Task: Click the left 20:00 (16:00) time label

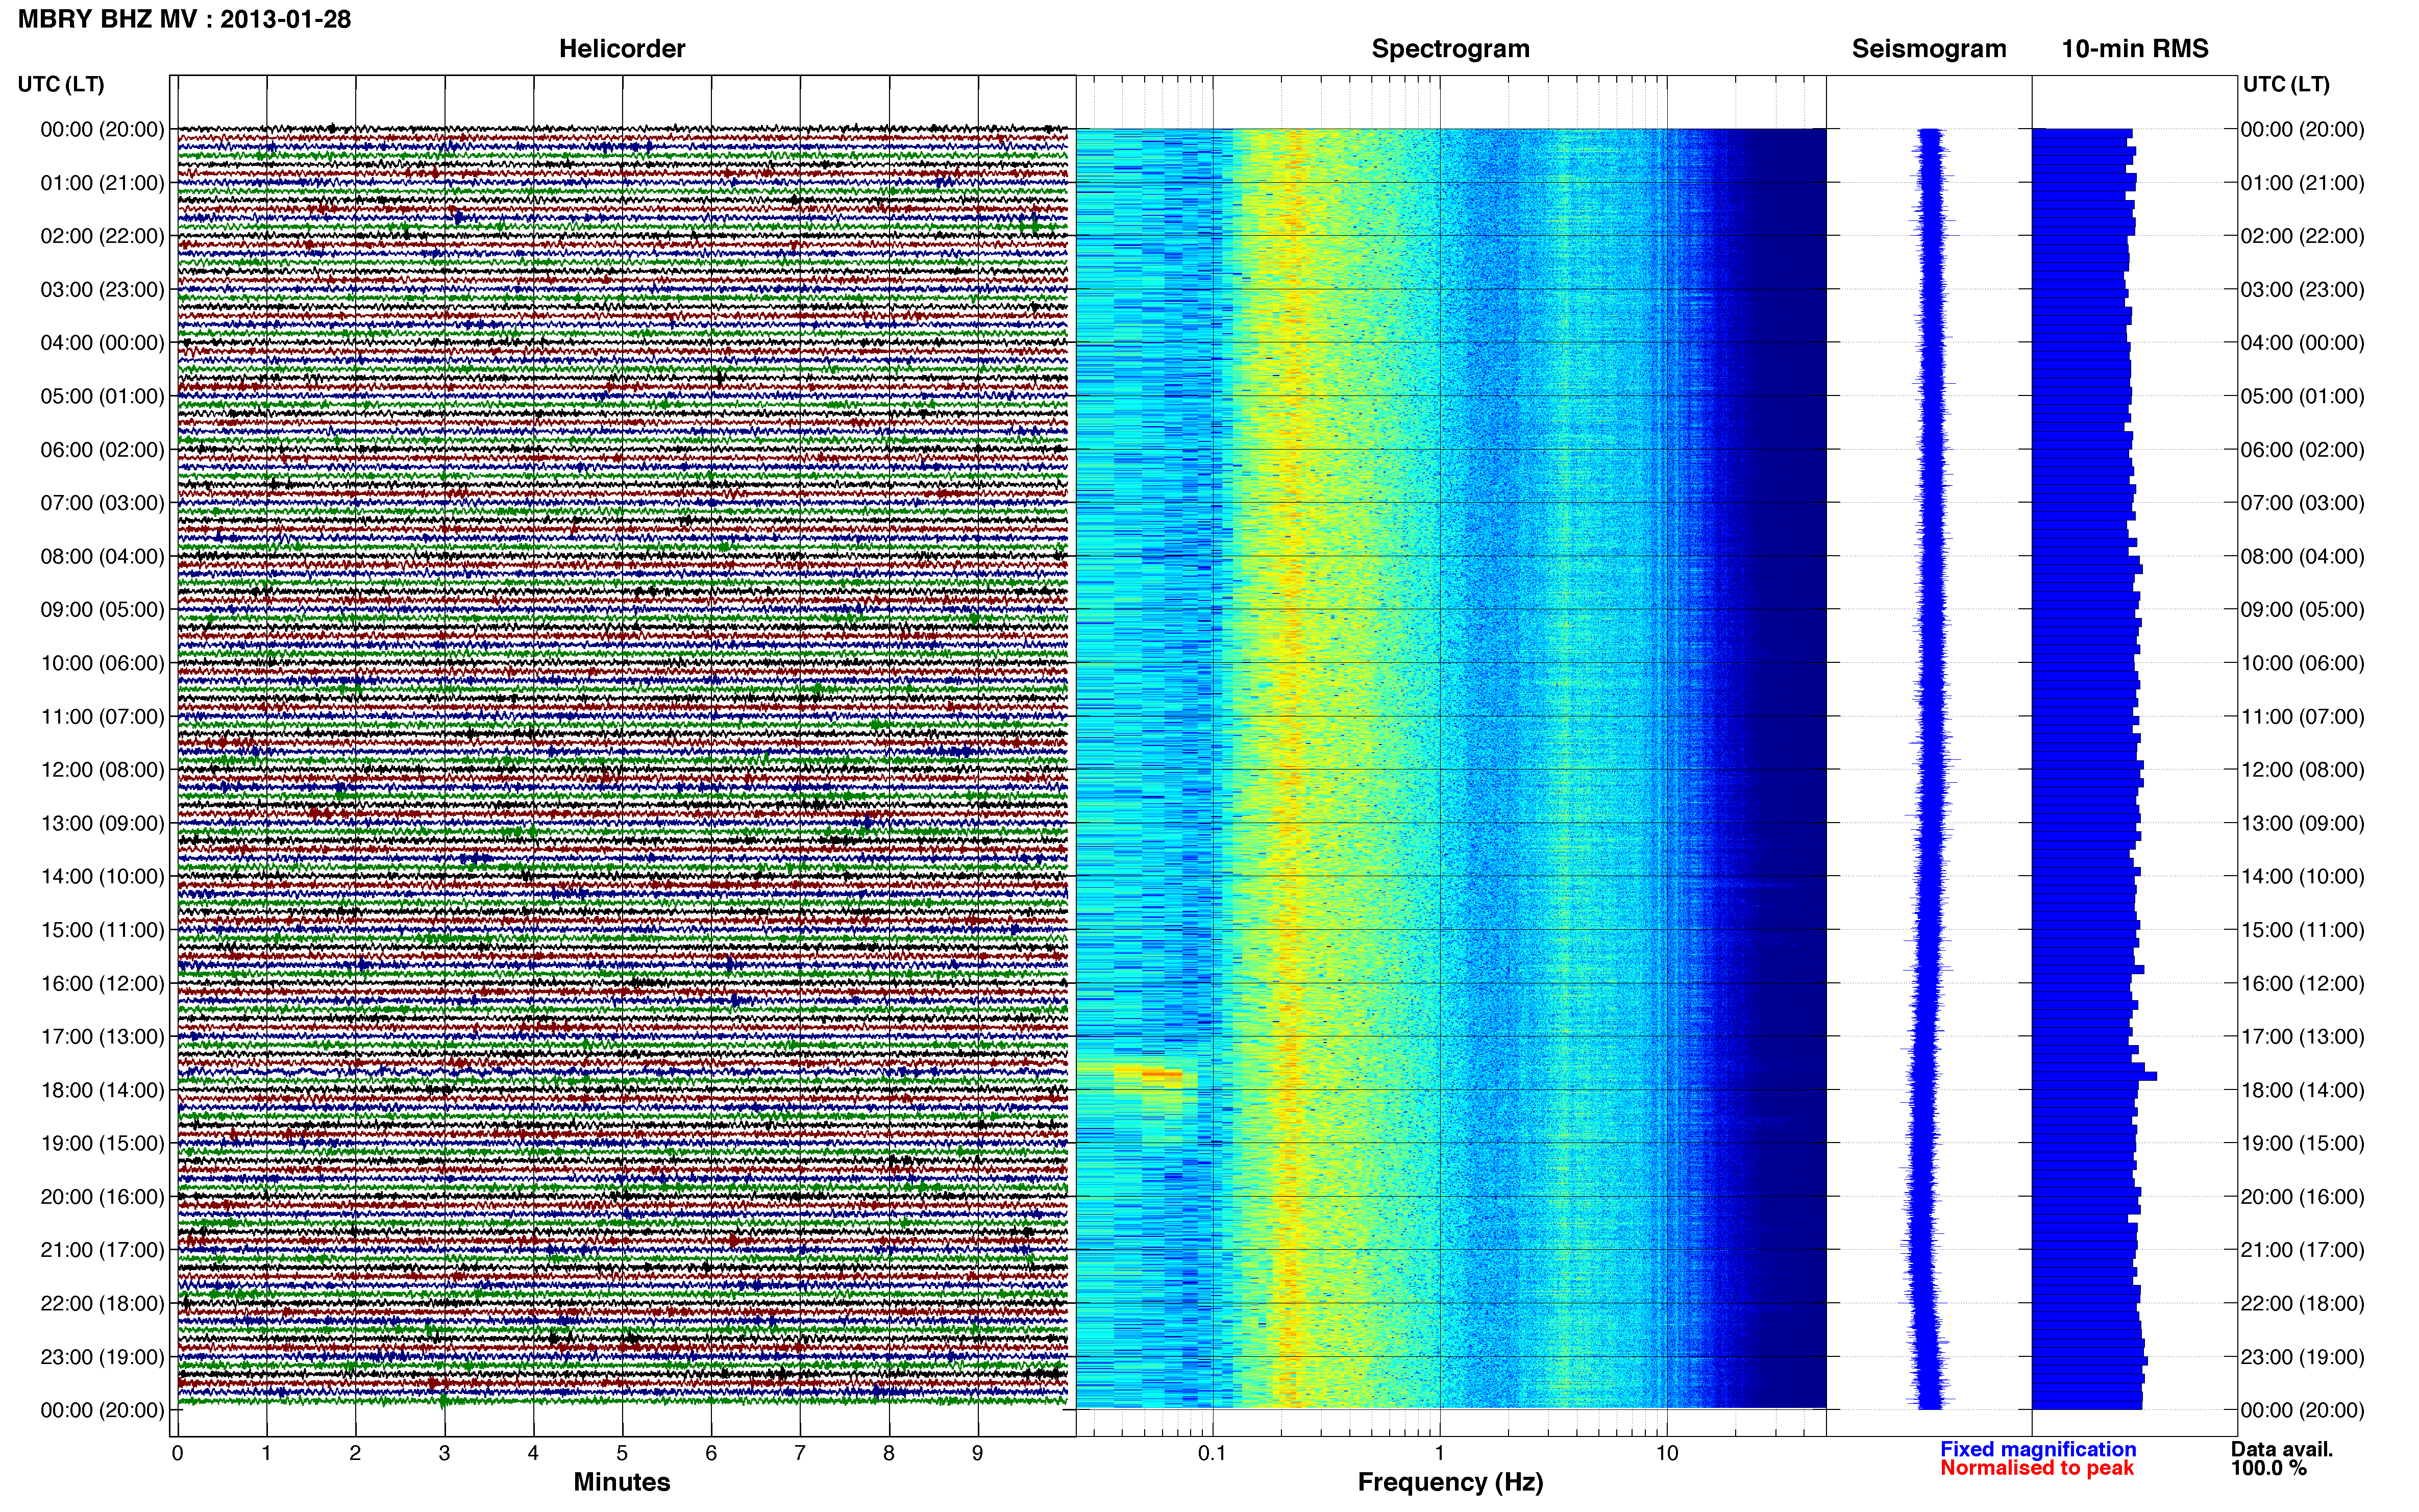Action: [x=102, y=1197]
